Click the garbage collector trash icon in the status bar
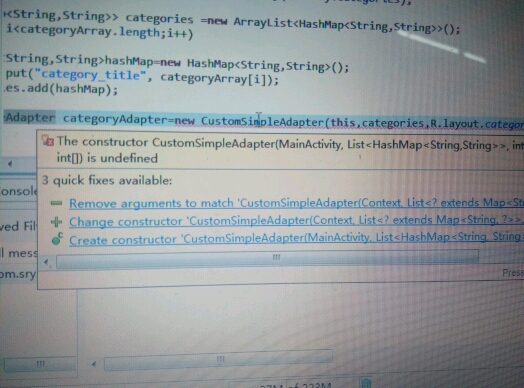This screenshot has width=524, height=388. click(366, 383)
